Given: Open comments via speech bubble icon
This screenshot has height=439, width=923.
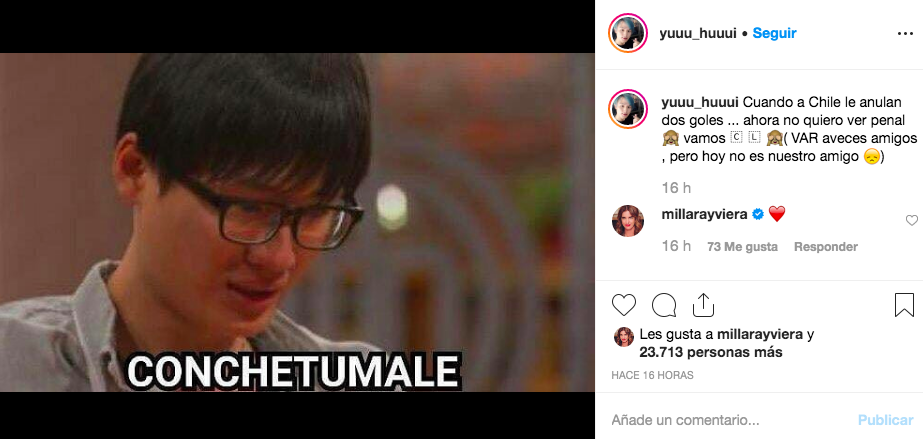Looking at the screenshot, I should tap(663, 305).
